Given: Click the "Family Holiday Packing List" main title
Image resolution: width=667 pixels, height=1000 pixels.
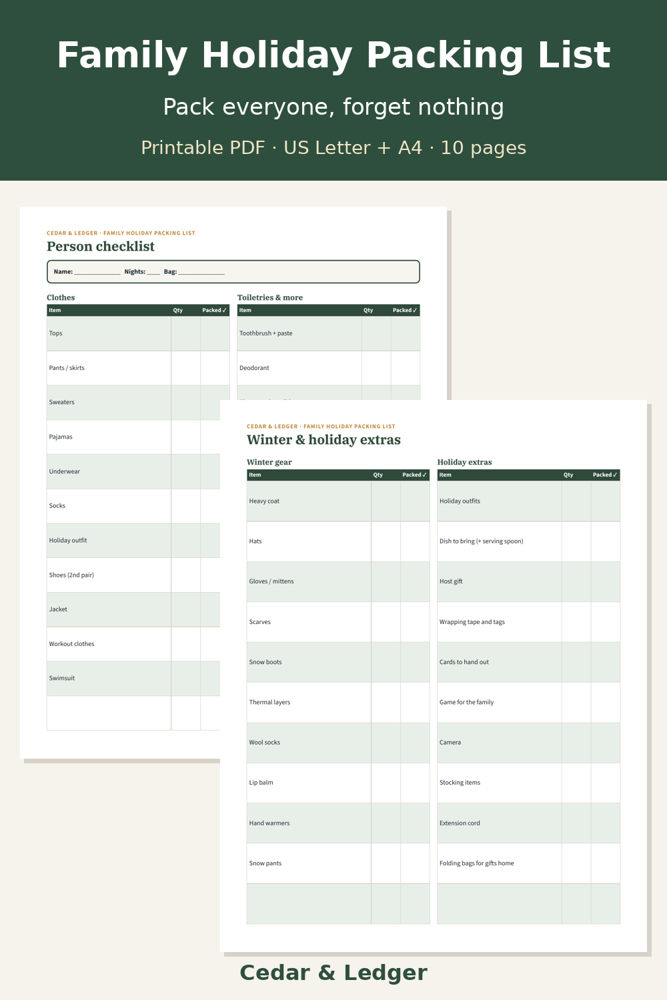Looking at the screenshot, I should pyautogui.click(x=334, y=56).
